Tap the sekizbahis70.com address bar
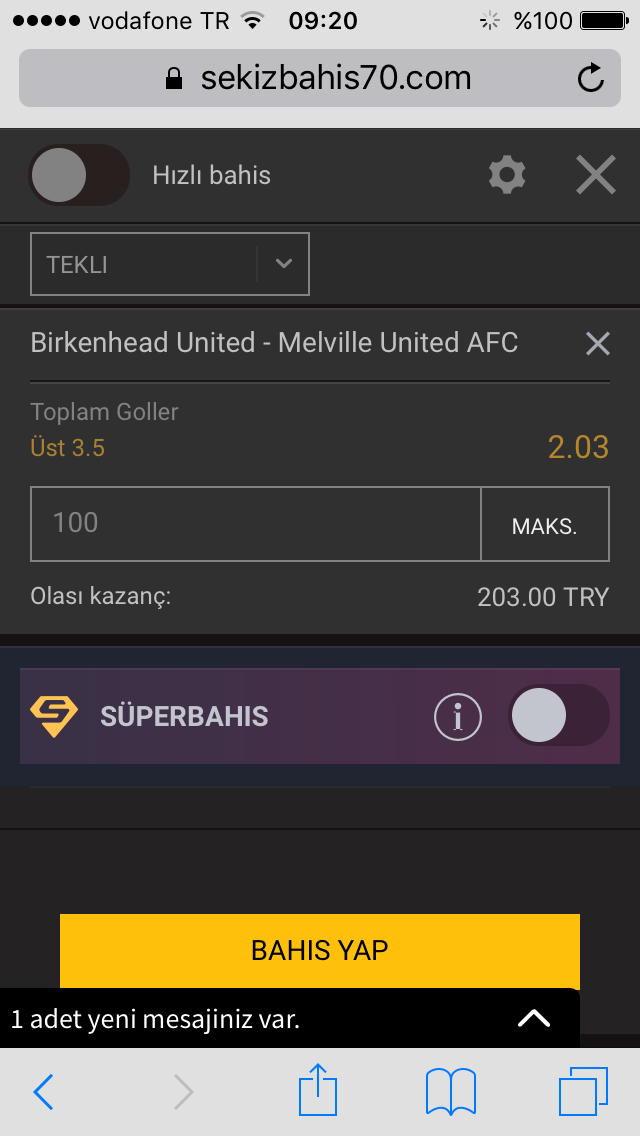Viewport: 640px width, 1136px height. pyautogui.click(x=320, y=78)
